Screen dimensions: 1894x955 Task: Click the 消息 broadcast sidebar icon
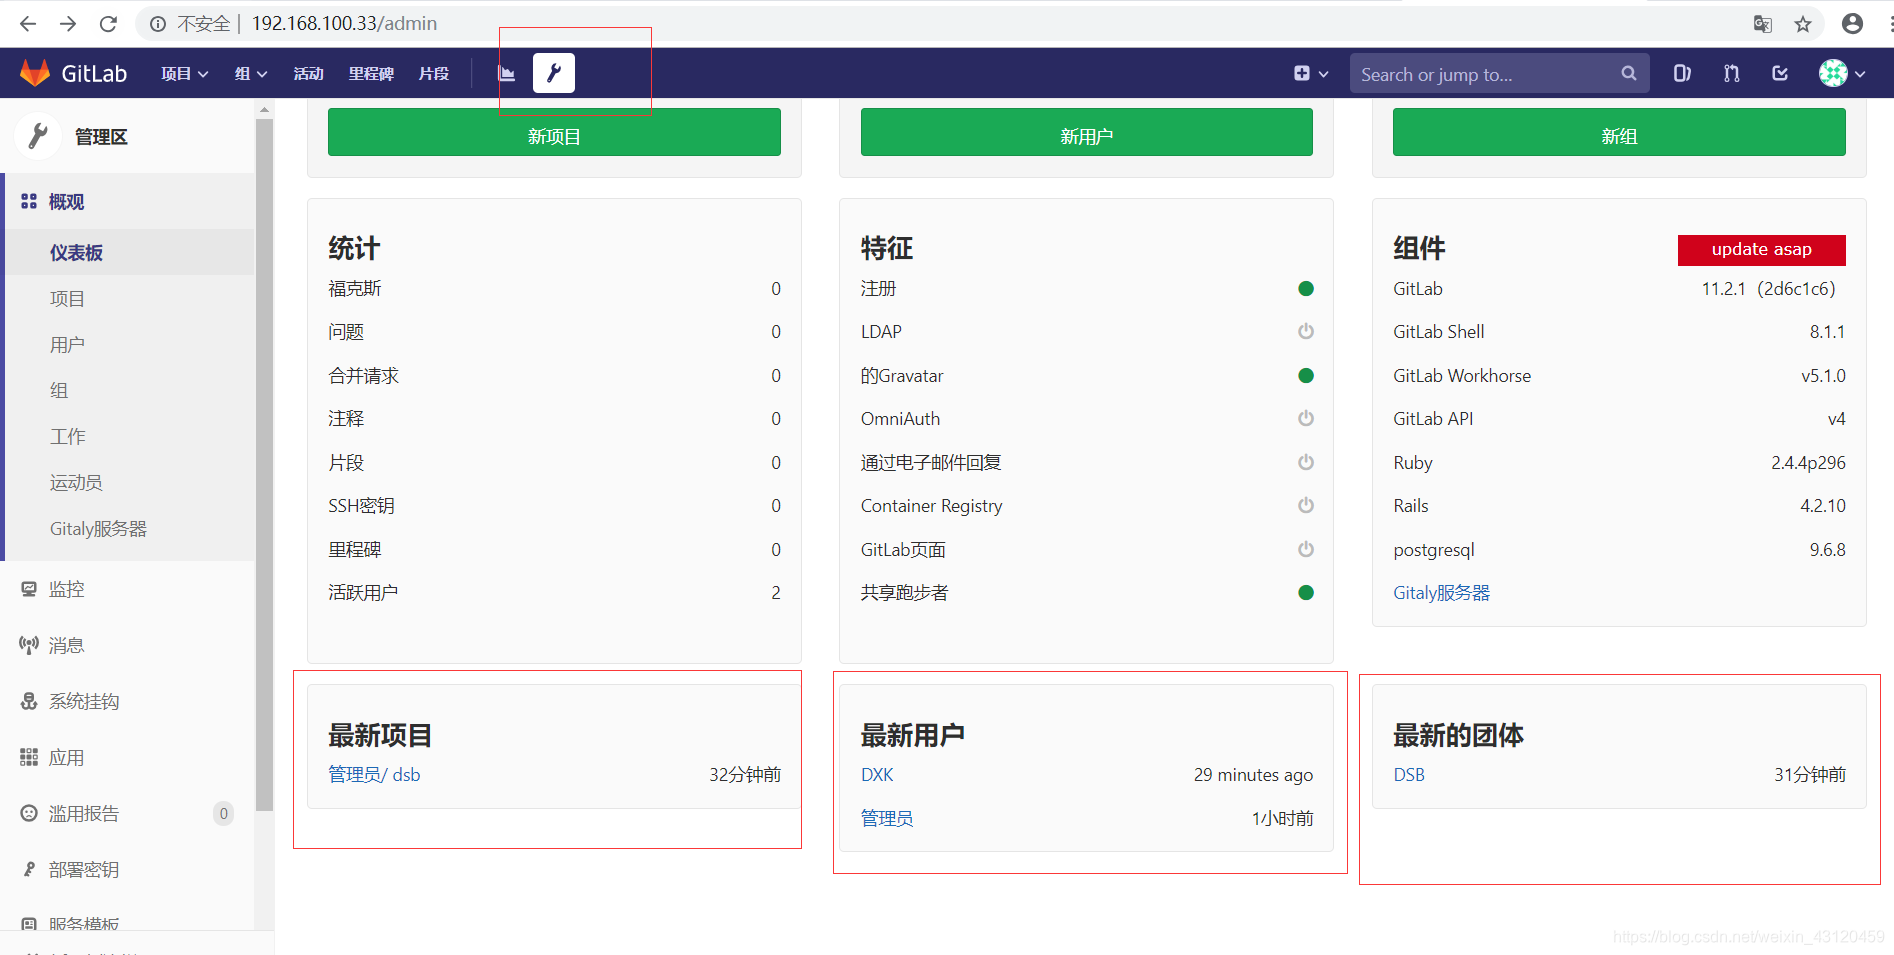29,646
